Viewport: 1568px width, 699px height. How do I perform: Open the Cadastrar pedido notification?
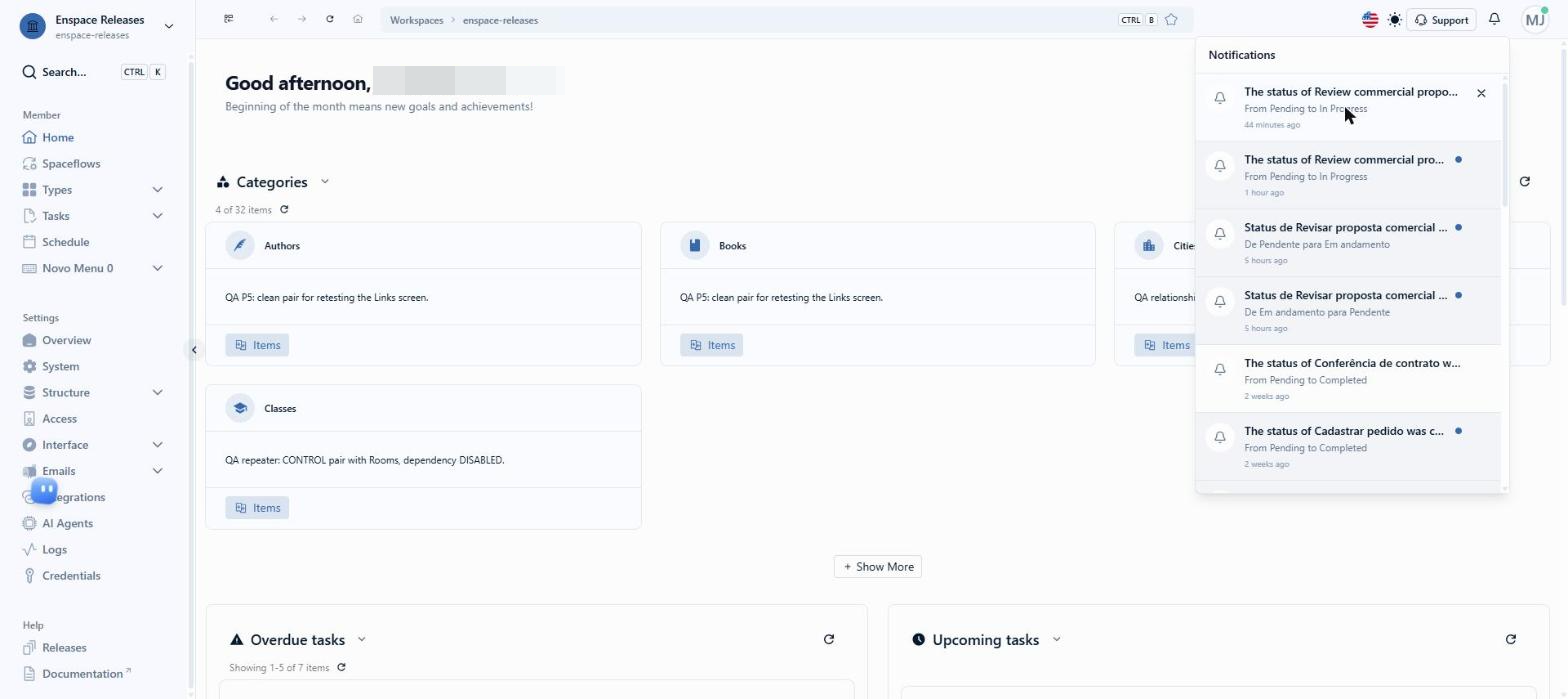(x=1348, y=448)
